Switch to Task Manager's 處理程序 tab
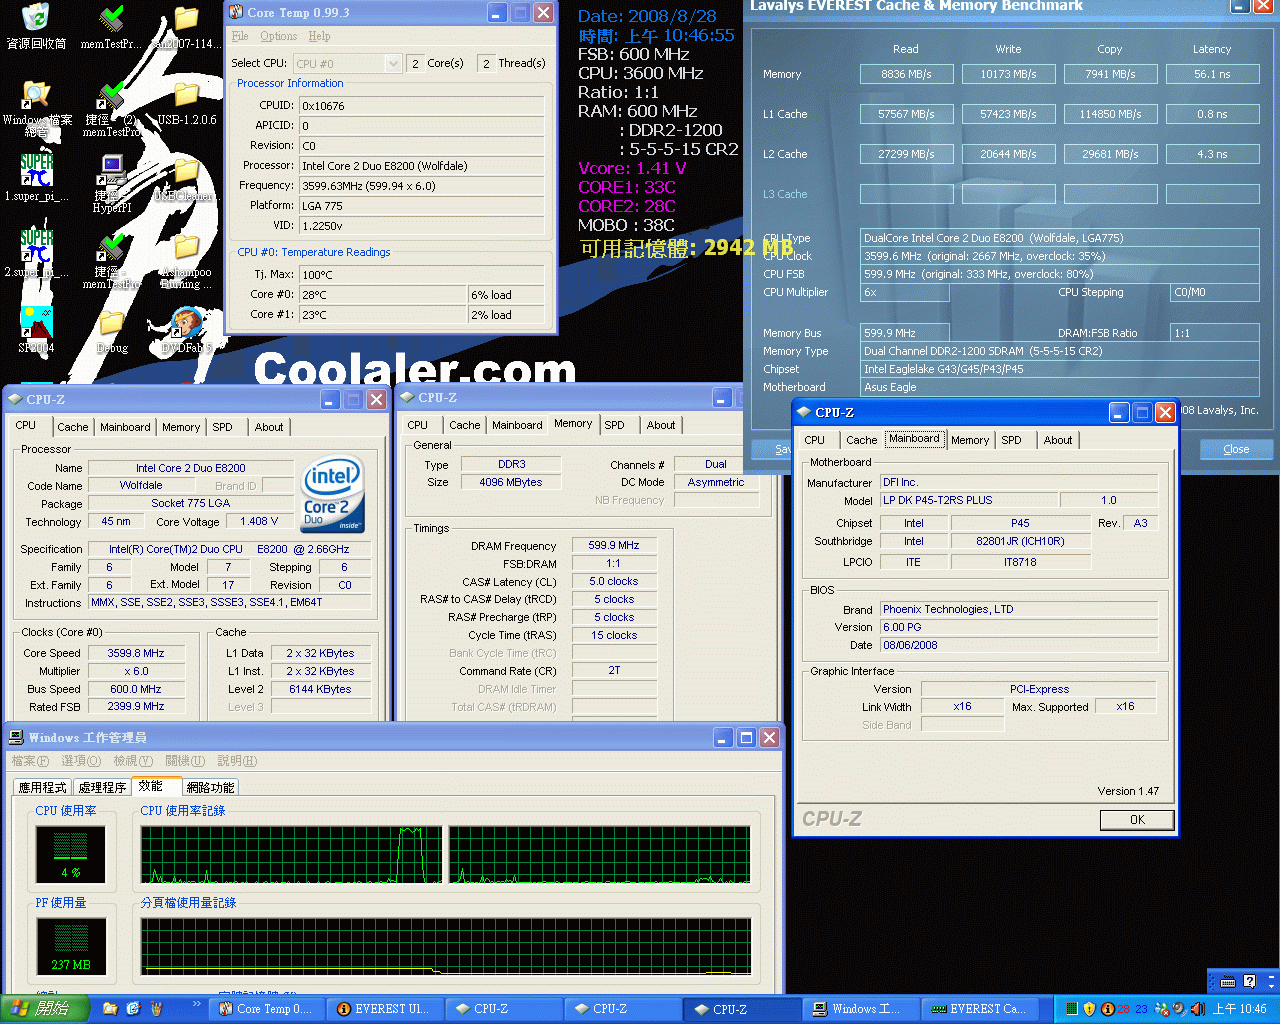 click(x=102, y=787)
